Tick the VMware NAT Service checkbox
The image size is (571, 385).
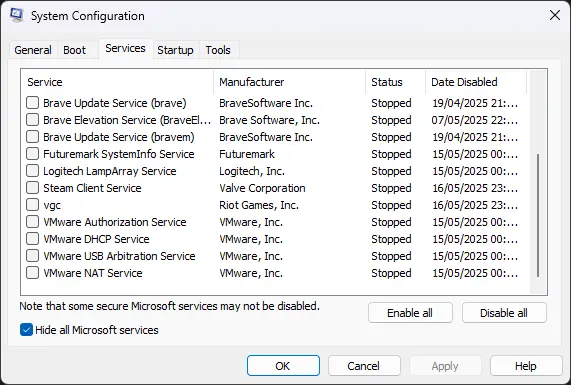(32, 273)
